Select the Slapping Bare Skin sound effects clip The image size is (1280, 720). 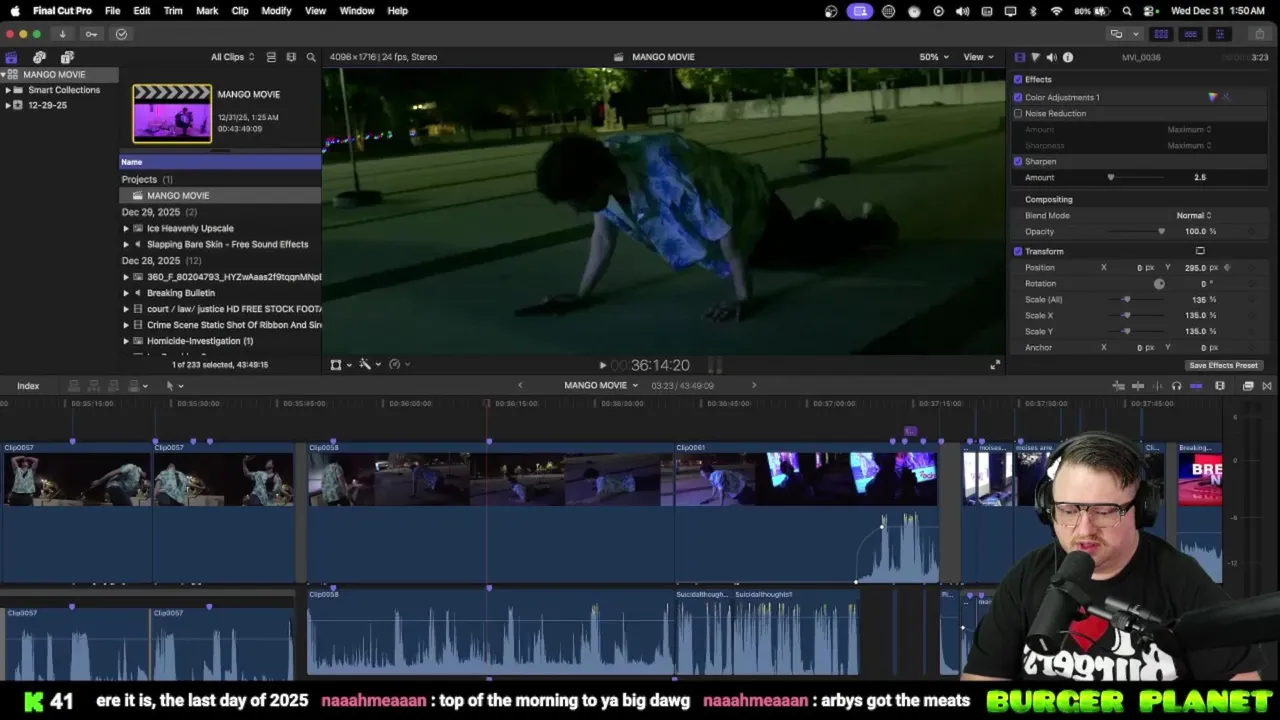pos(227,245)
